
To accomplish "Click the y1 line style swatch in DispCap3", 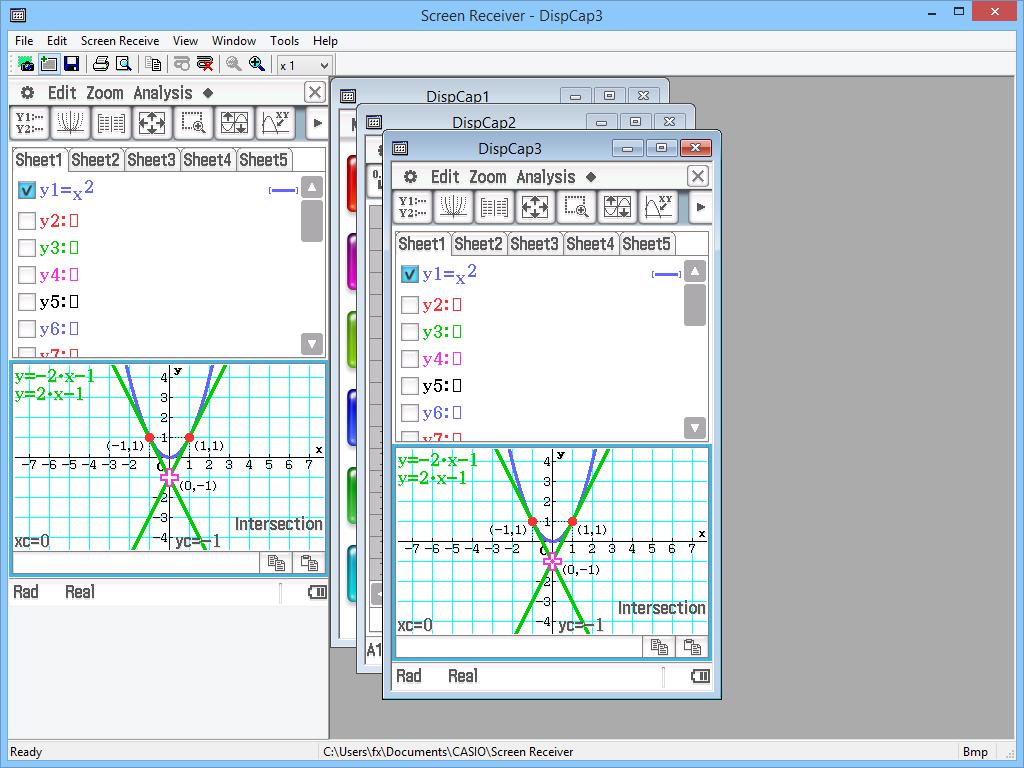I will coord(666,275).
